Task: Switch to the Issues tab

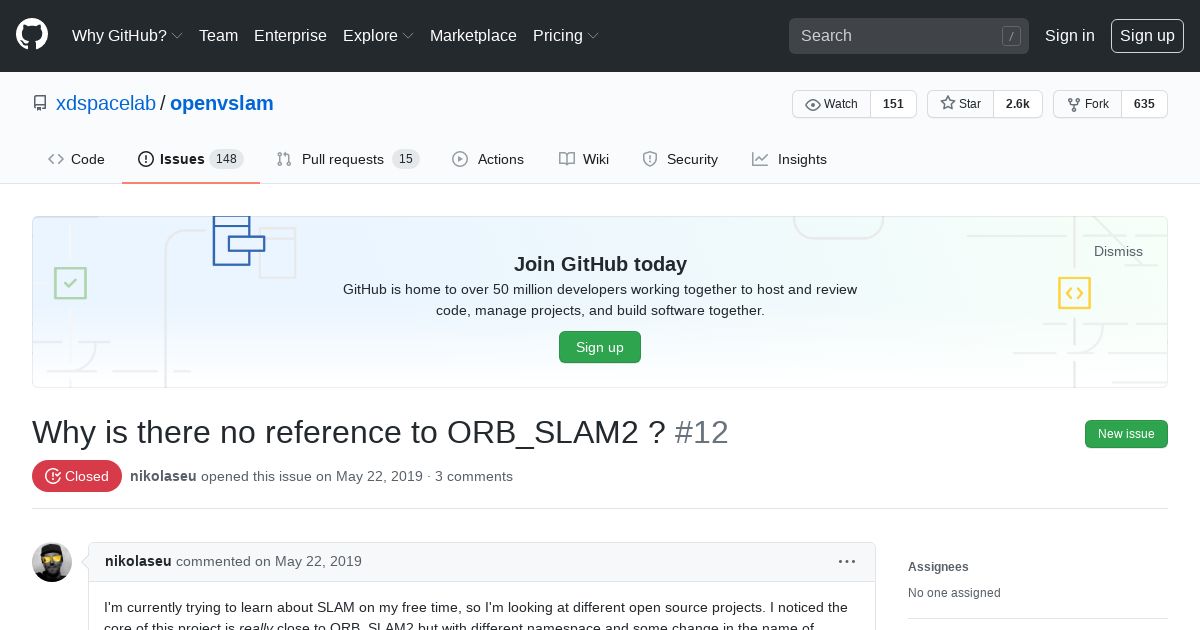Action: click(191, 159)
